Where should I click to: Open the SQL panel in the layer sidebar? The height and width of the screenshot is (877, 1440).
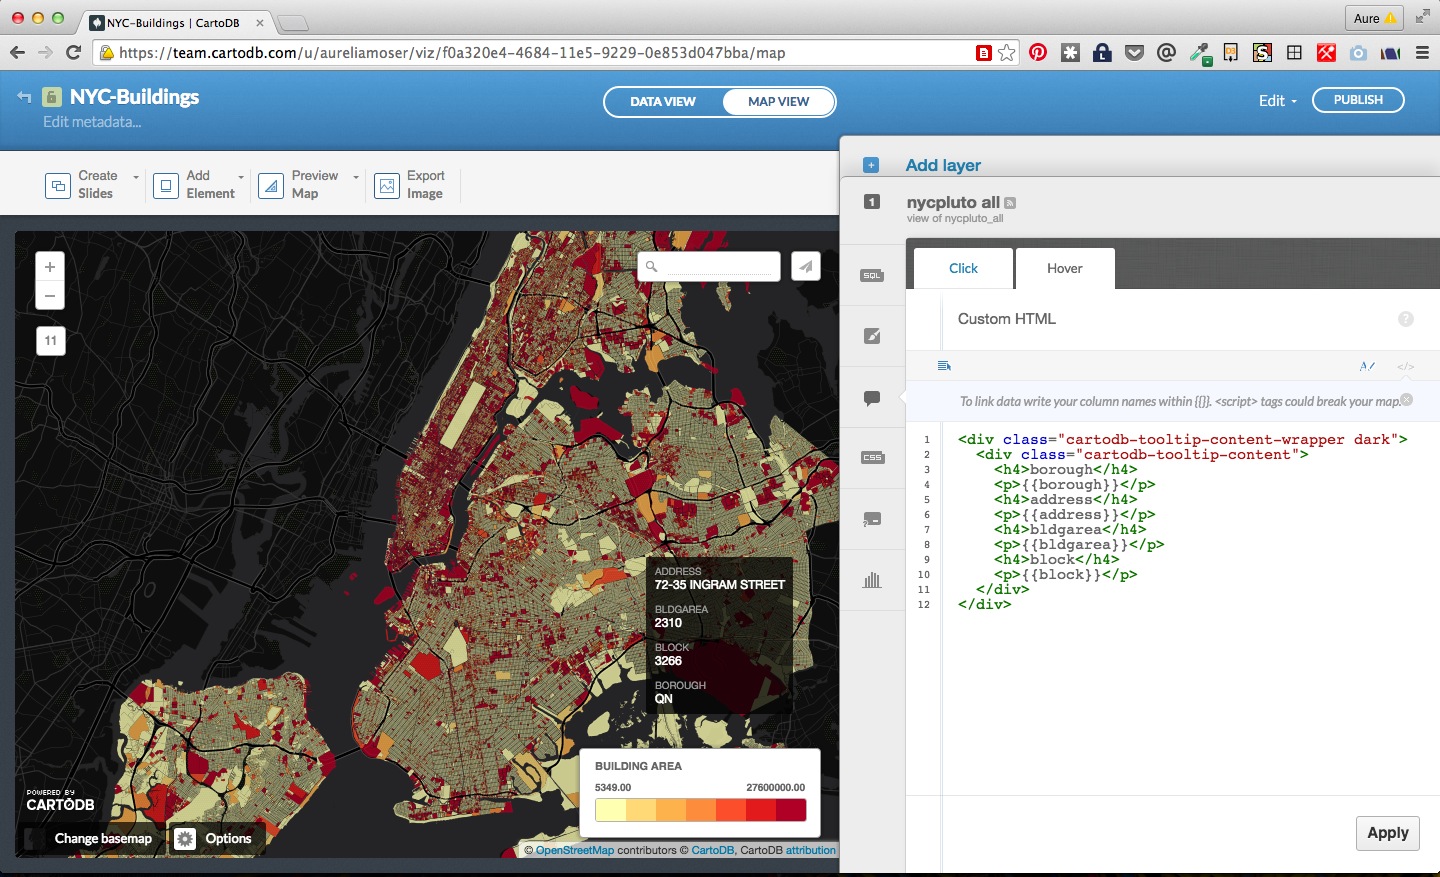872,275
